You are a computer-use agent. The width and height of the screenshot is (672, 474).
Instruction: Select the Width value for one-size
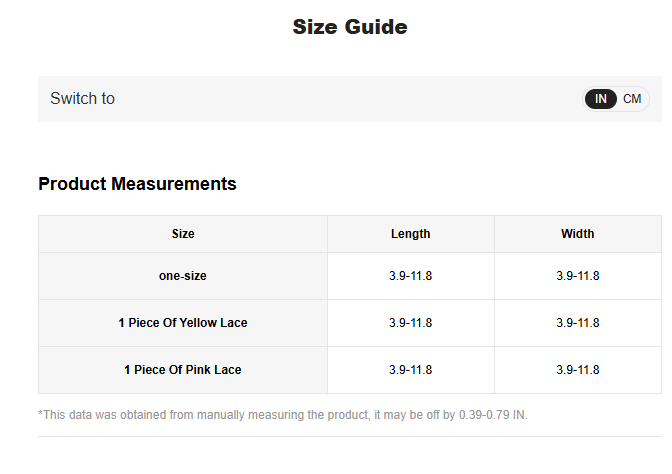click(x=577, y=276)
